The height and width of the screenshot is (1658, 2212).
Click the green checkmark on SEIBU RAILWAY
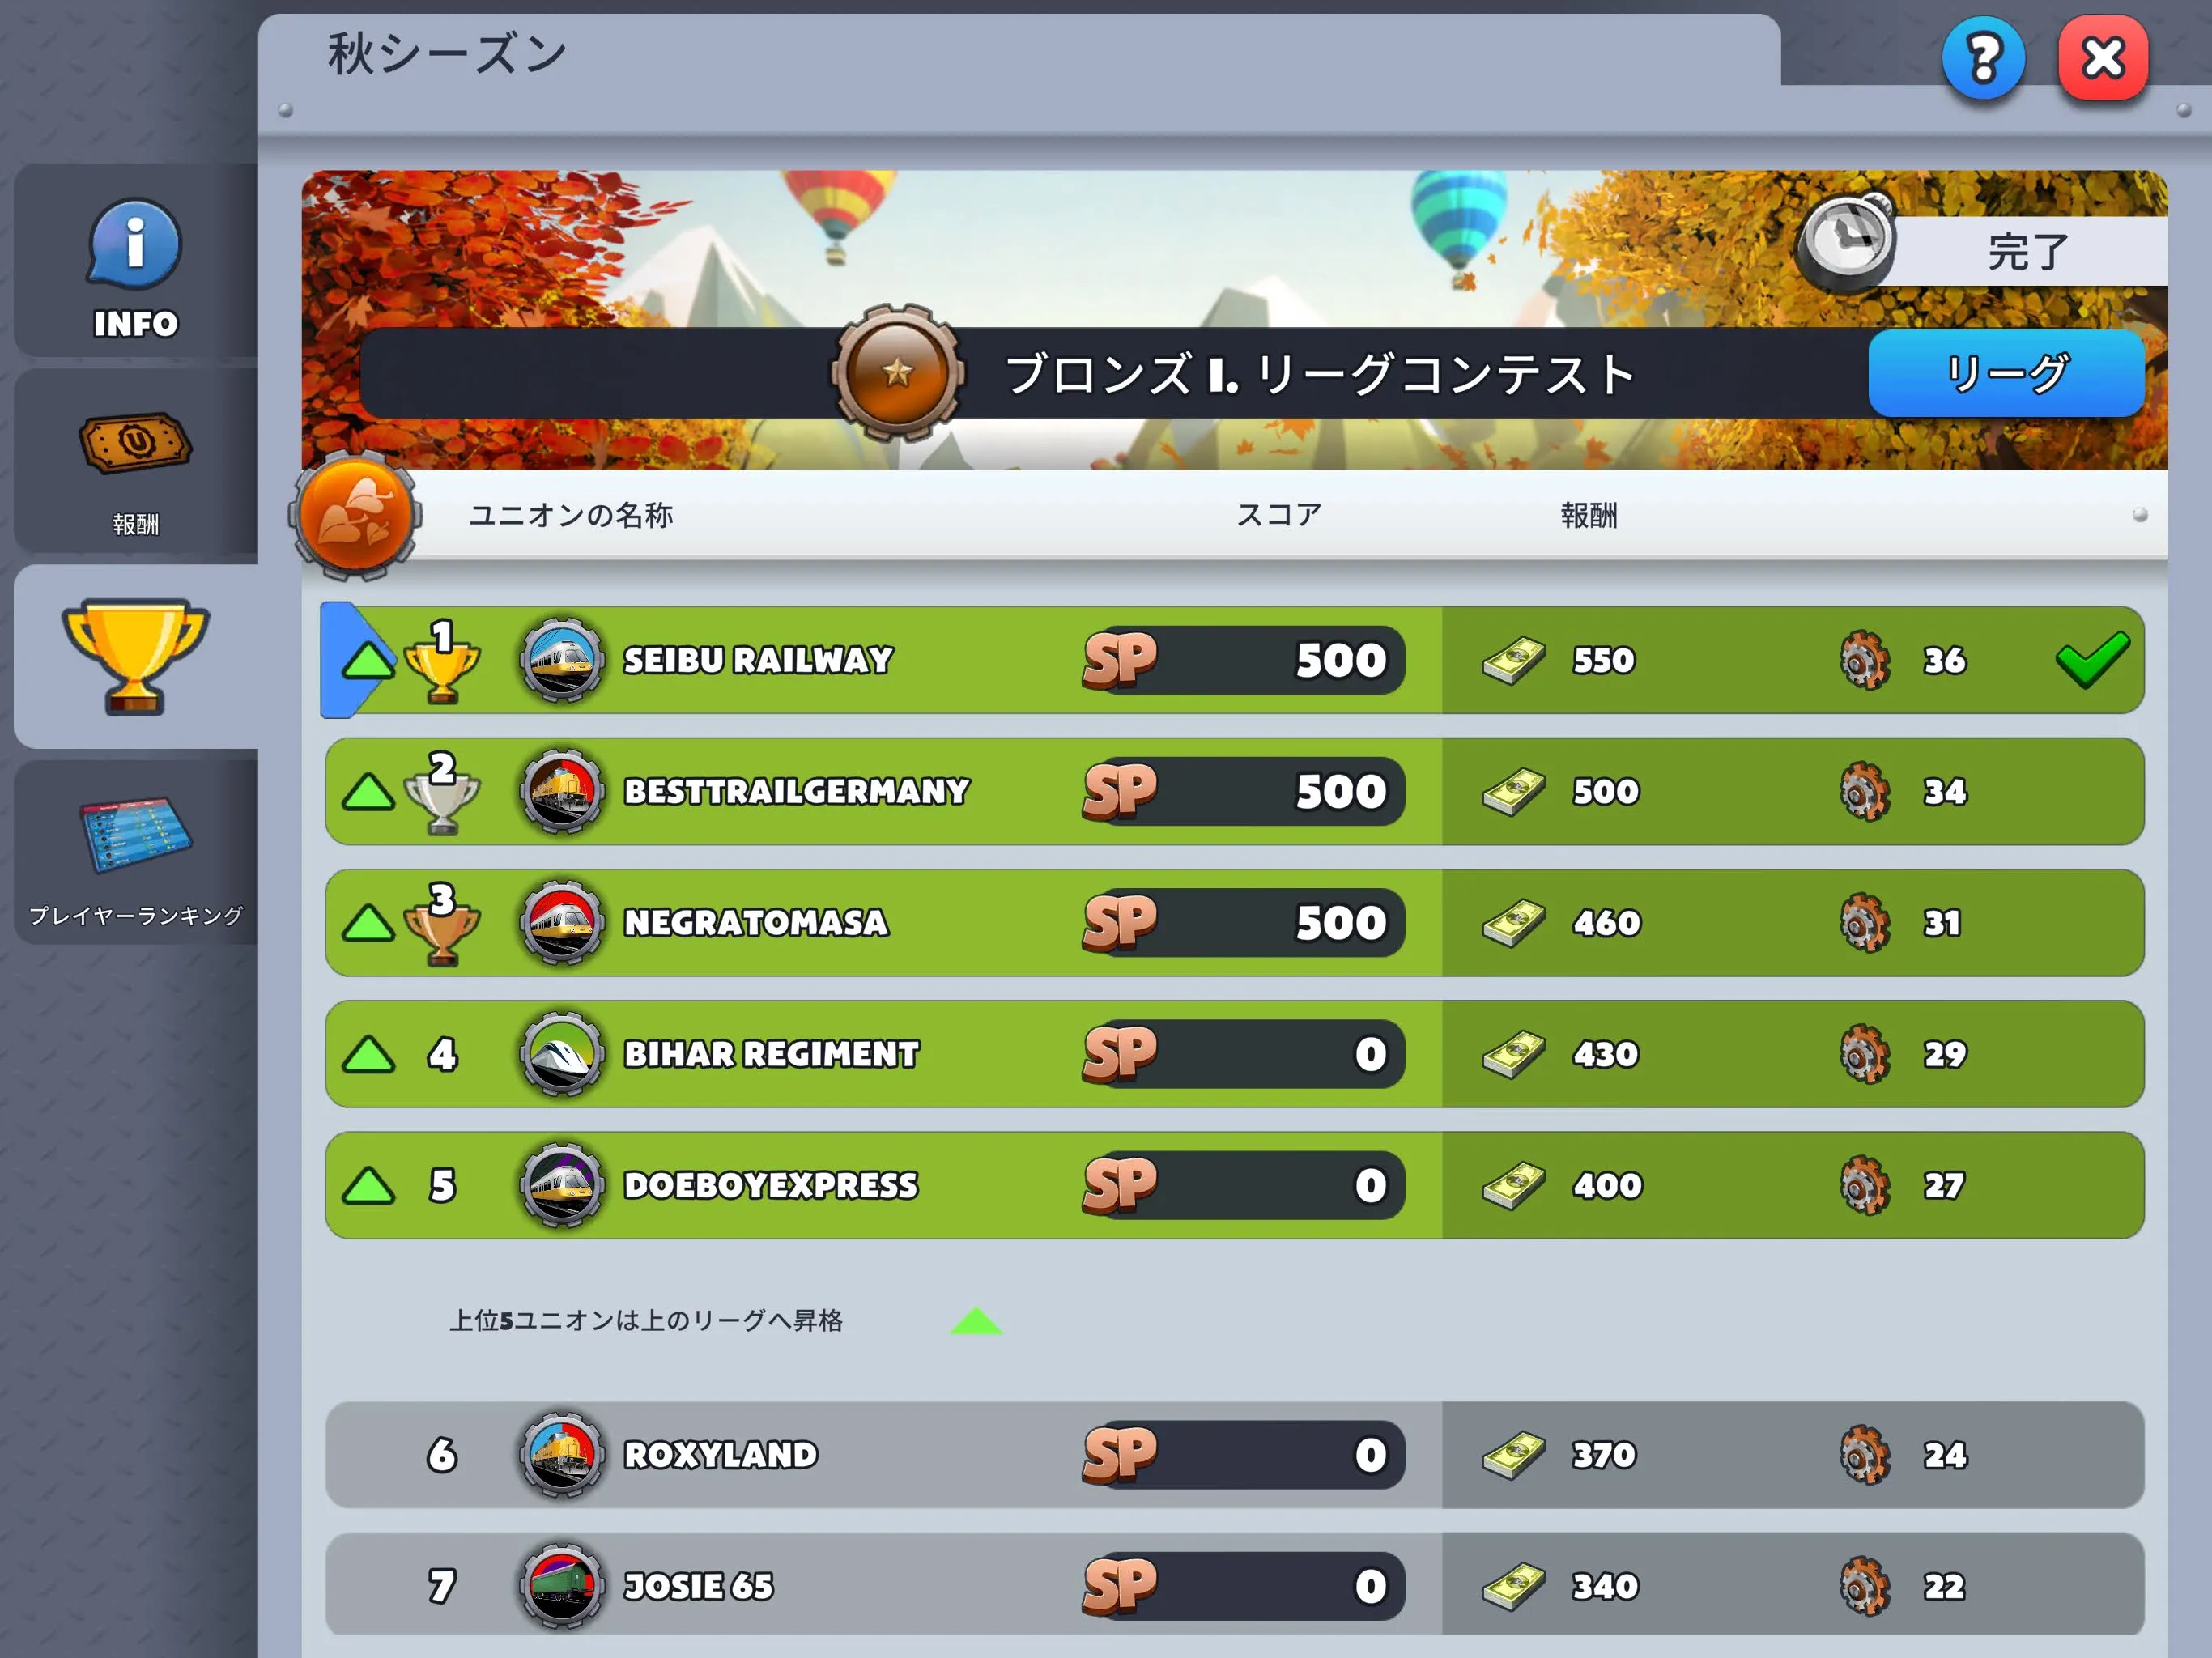[x=2092, y=660]
